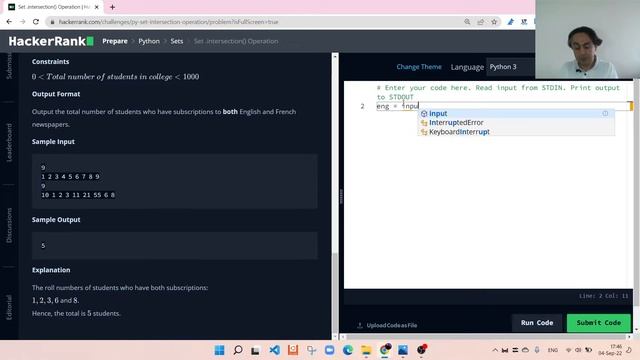
Task: Click the share page icon in address bar
Action: click(480, 22)
